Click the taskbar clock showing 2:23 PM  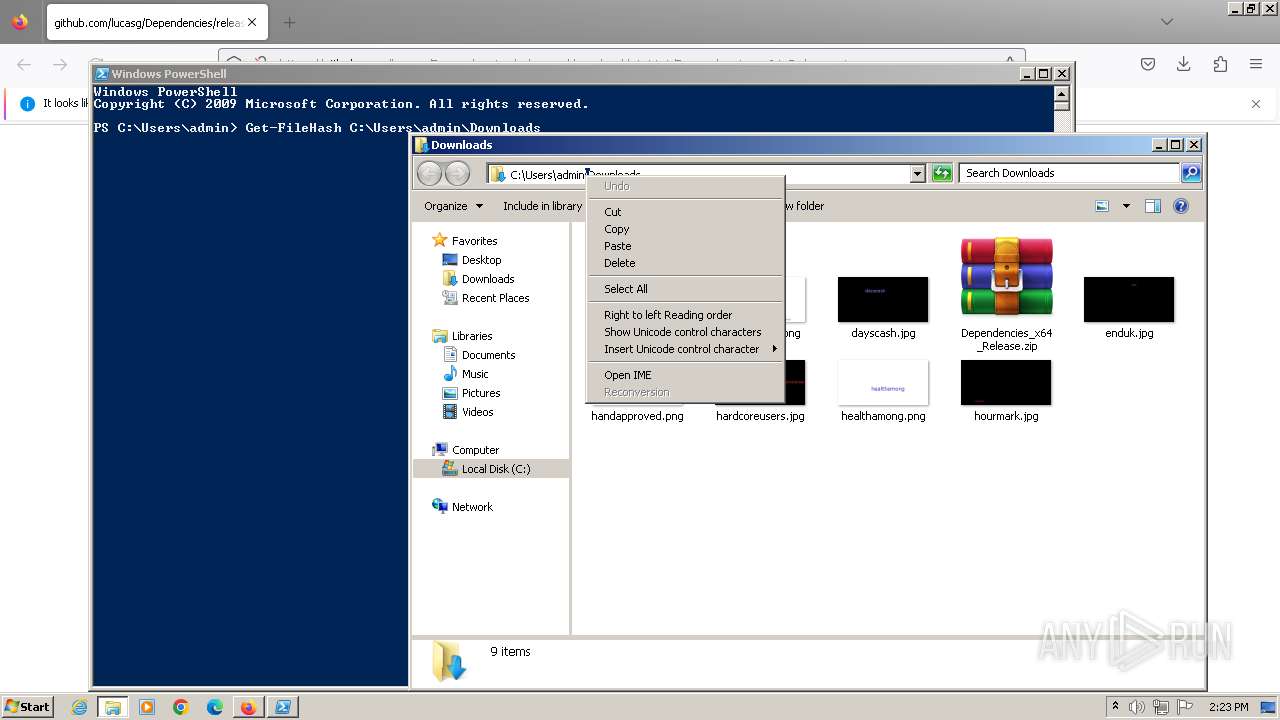click(1229, 707)
